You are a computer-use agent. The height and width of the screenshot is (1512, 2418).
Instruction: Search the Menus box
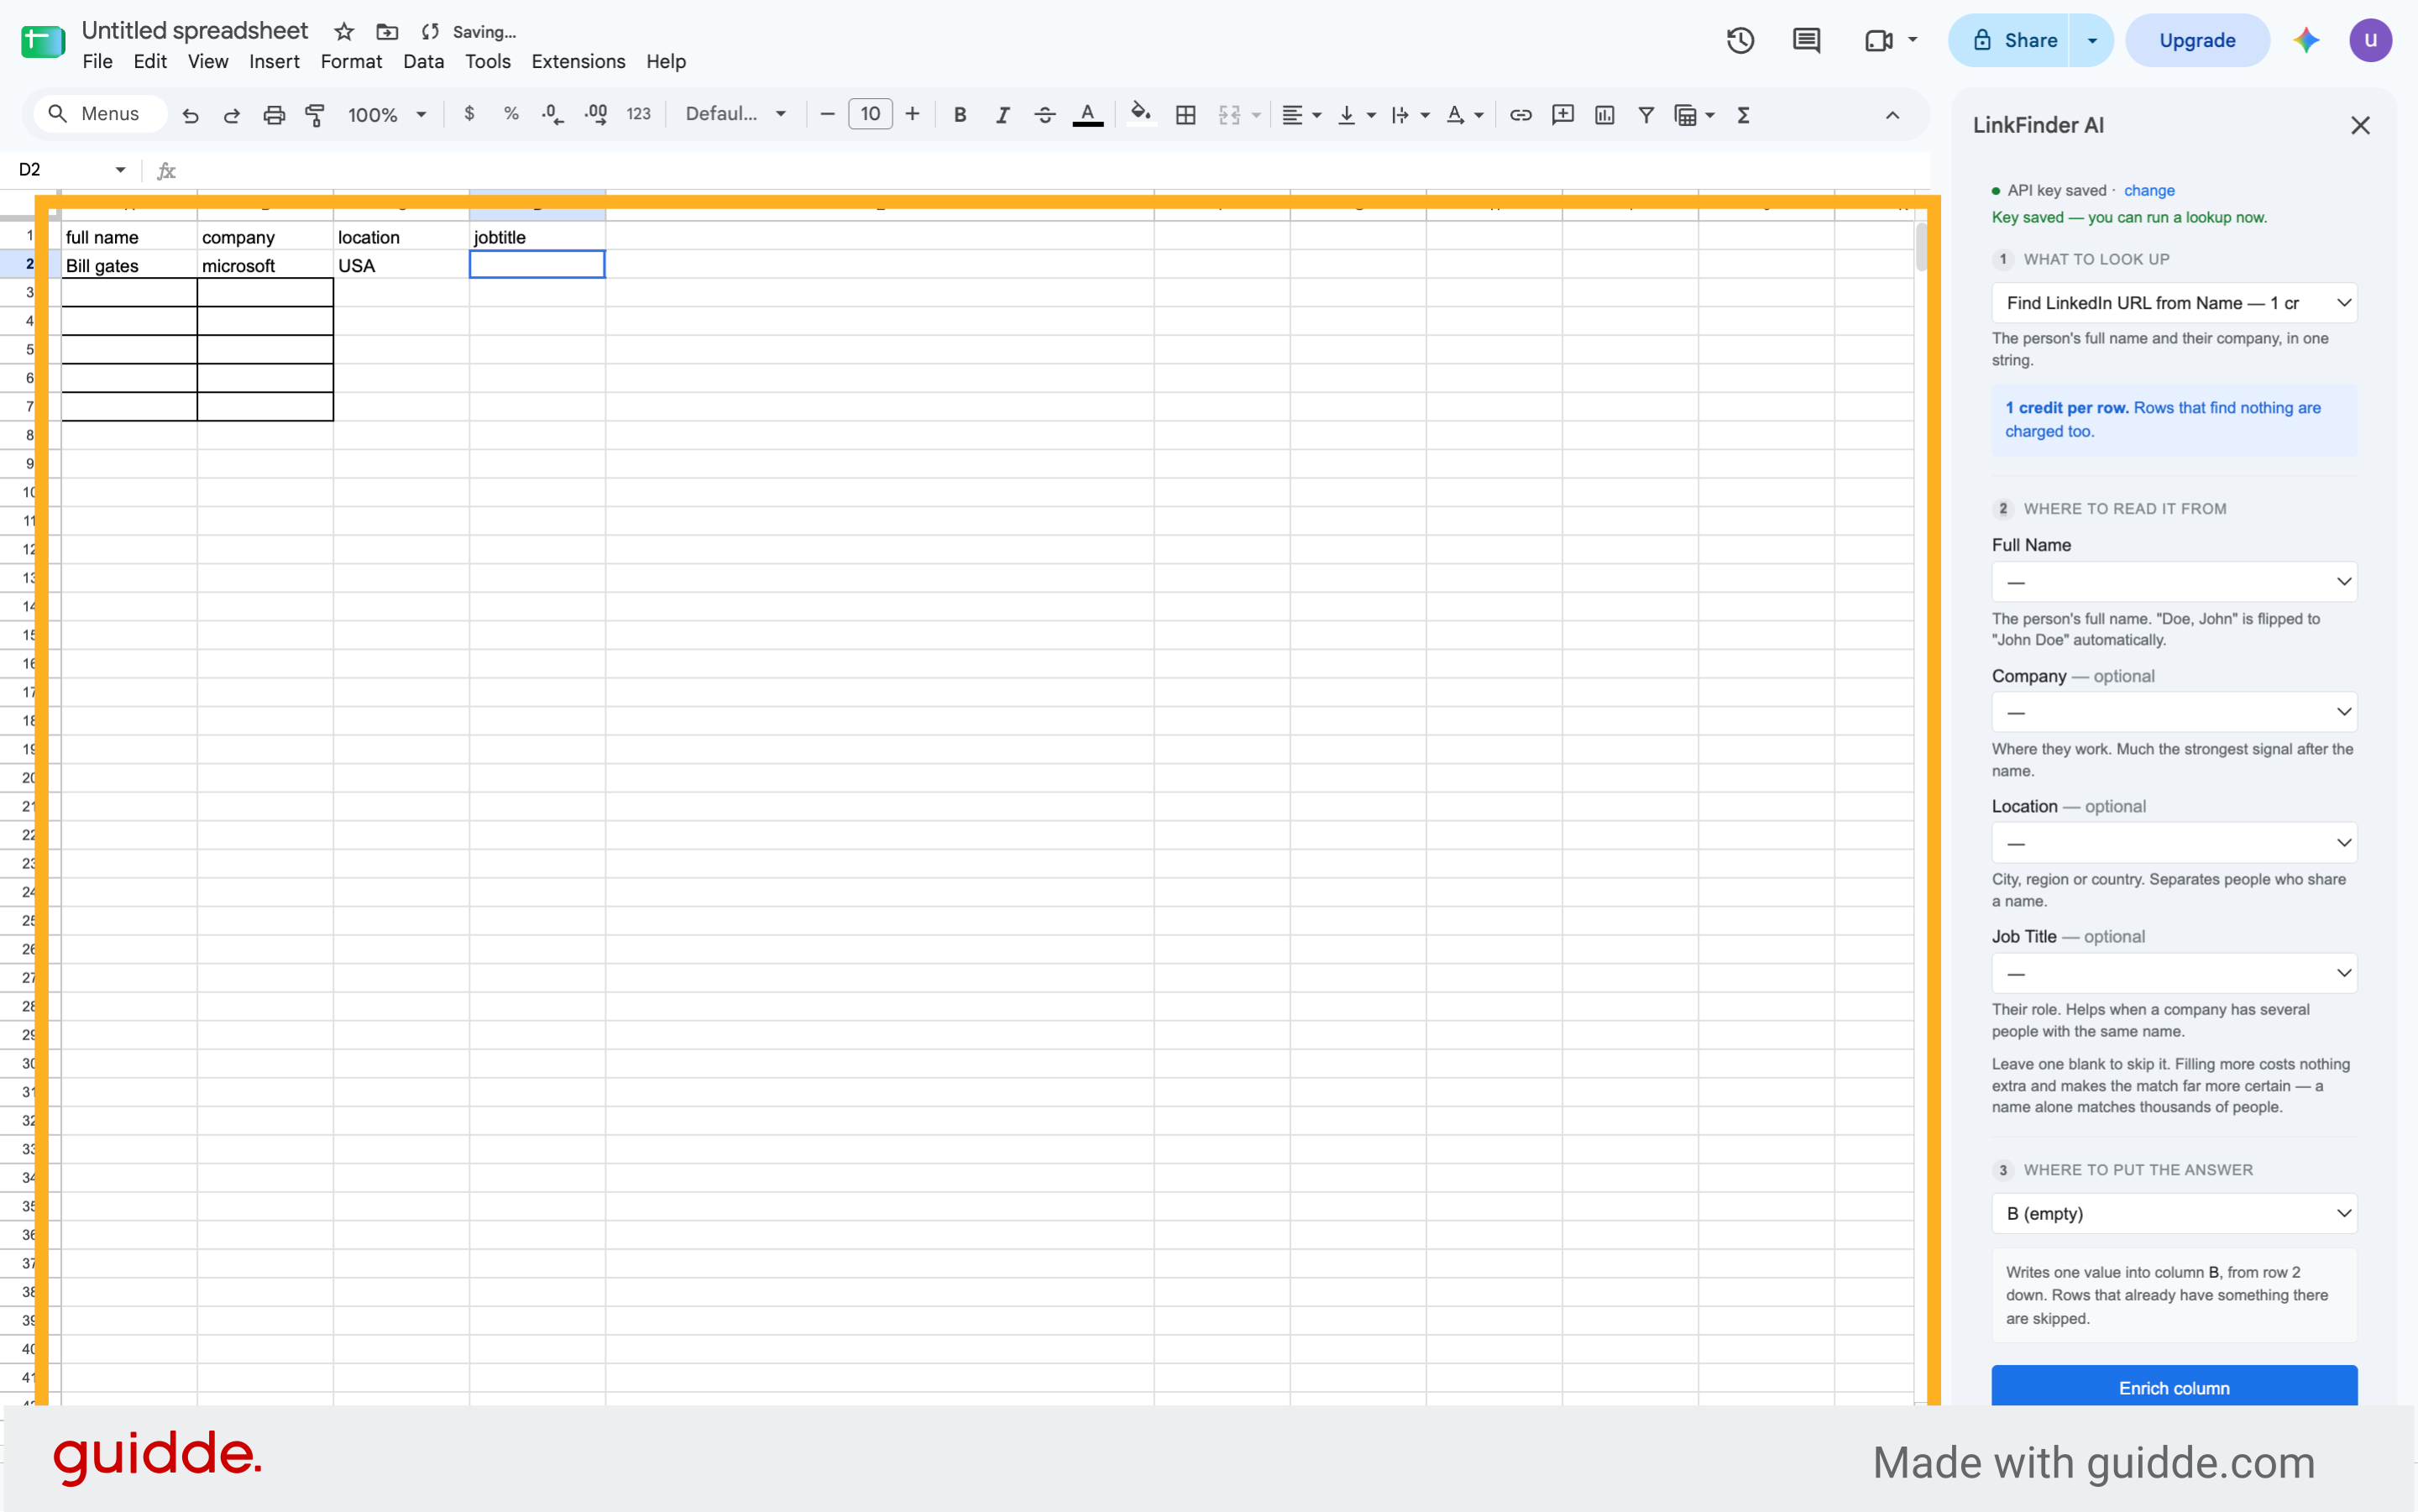[x=101, y=114]
